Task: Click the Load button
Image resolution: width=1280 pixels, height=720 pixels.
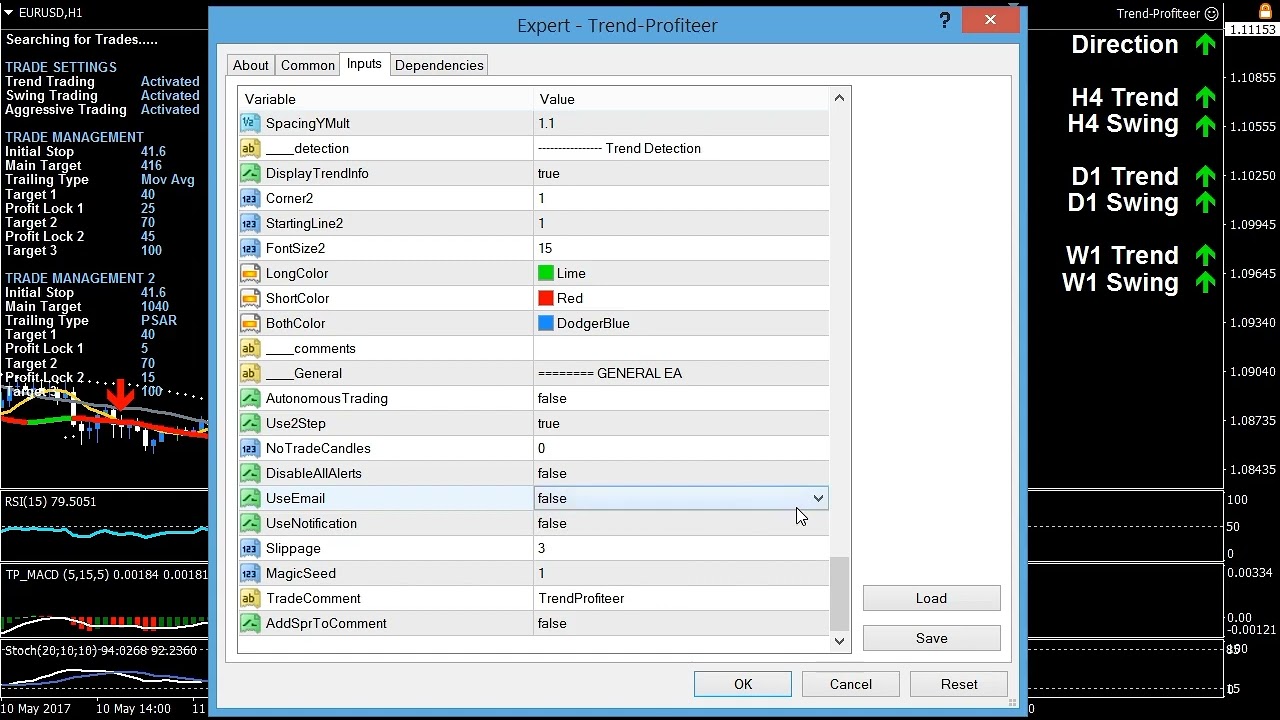Action: pos(931,598)
